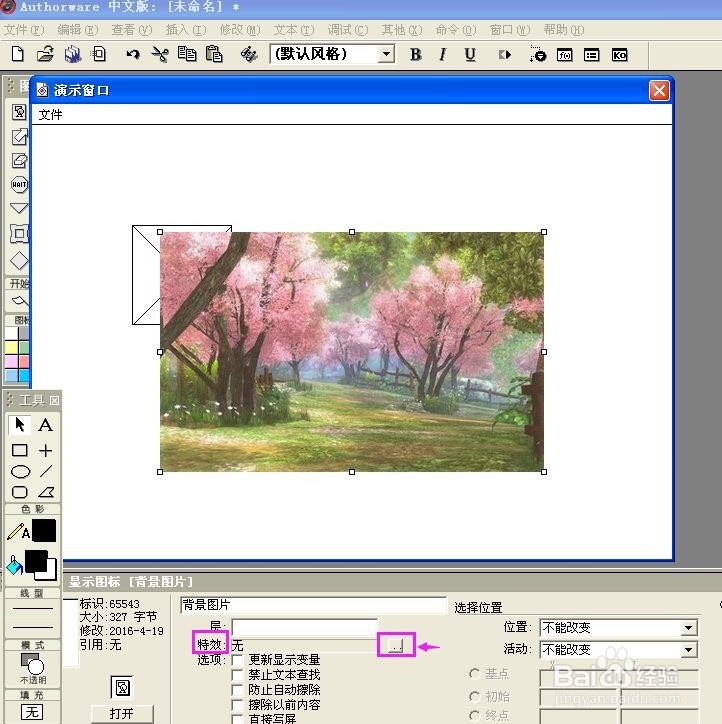Click the Undo arrow icon
Image resolution: width=722 pixels, height=724 pixels.
(x=132, y=54)
